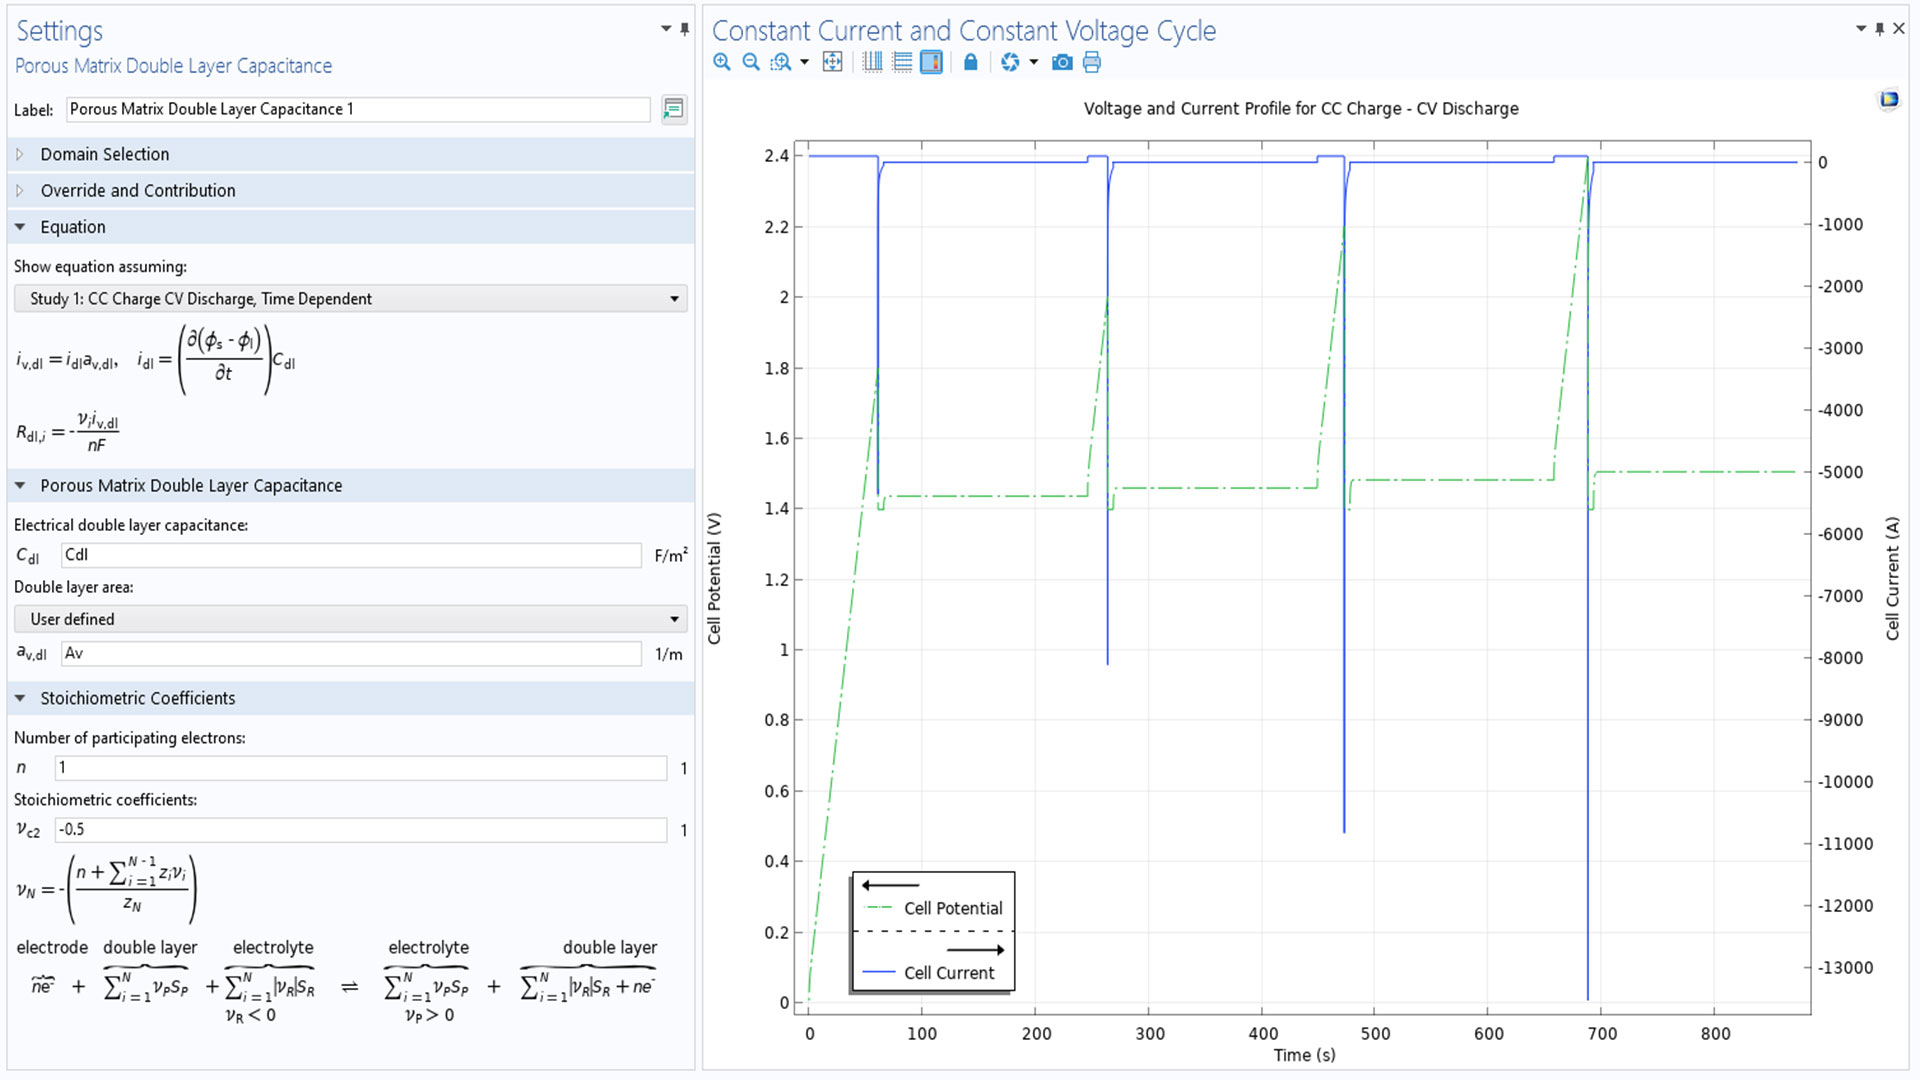Click the Av double layer area field
Screen dimensions: 1920x1080
350,653
